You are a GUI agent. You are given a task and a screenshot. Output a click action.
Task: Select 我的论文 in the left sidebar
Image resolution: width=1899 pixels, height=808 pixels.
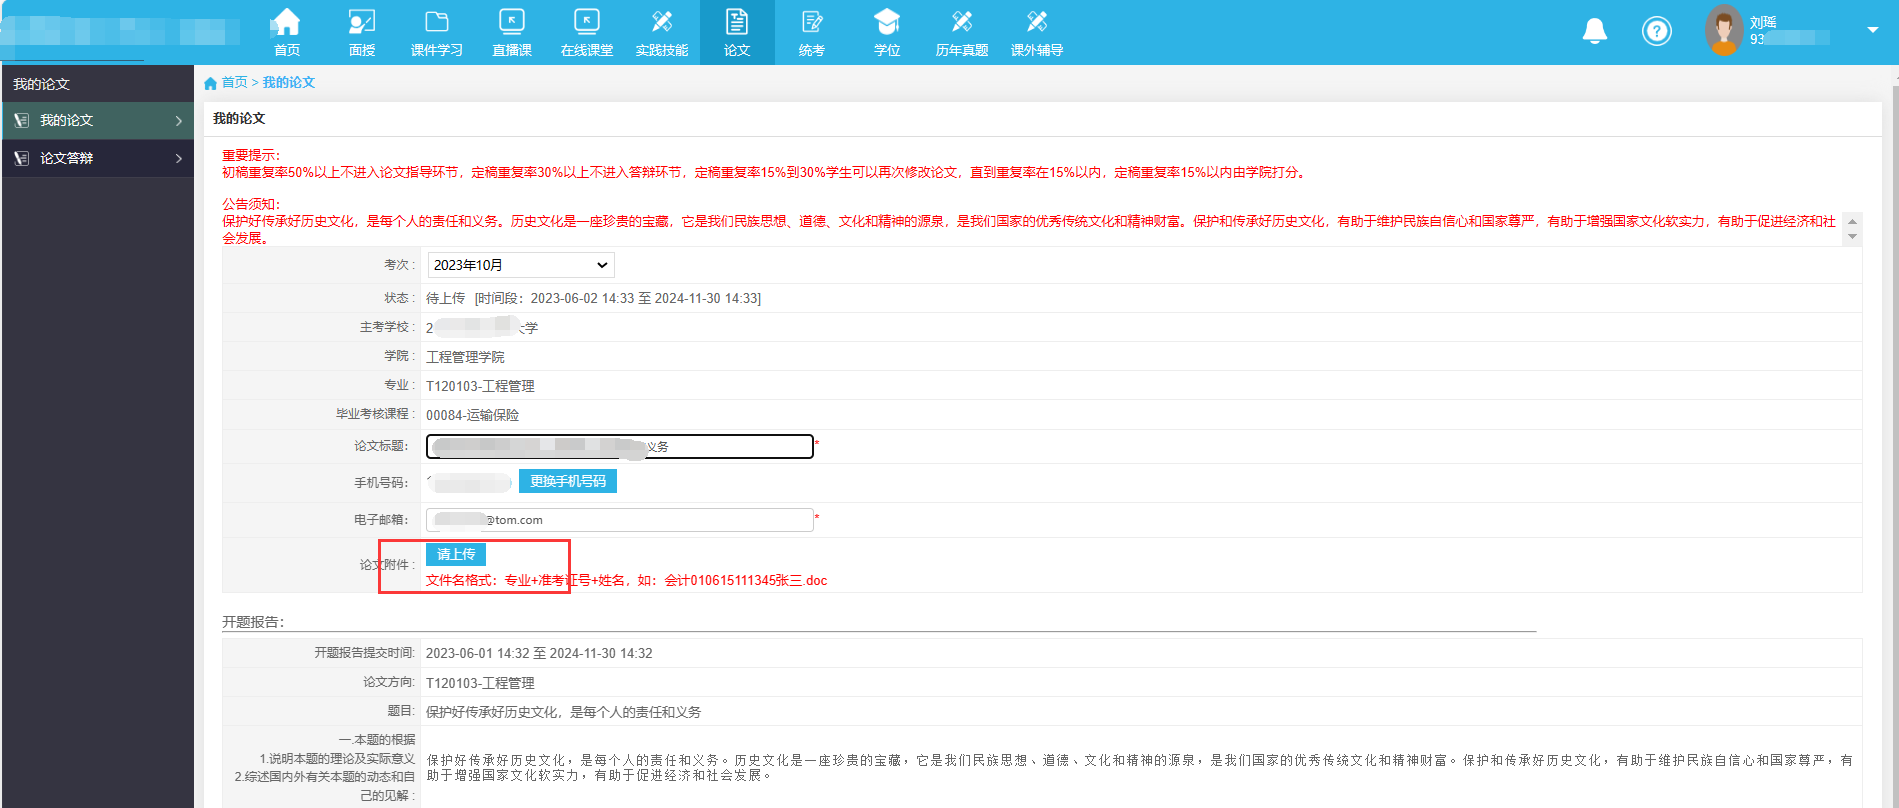pyautogui.click(x=97, y=120)
